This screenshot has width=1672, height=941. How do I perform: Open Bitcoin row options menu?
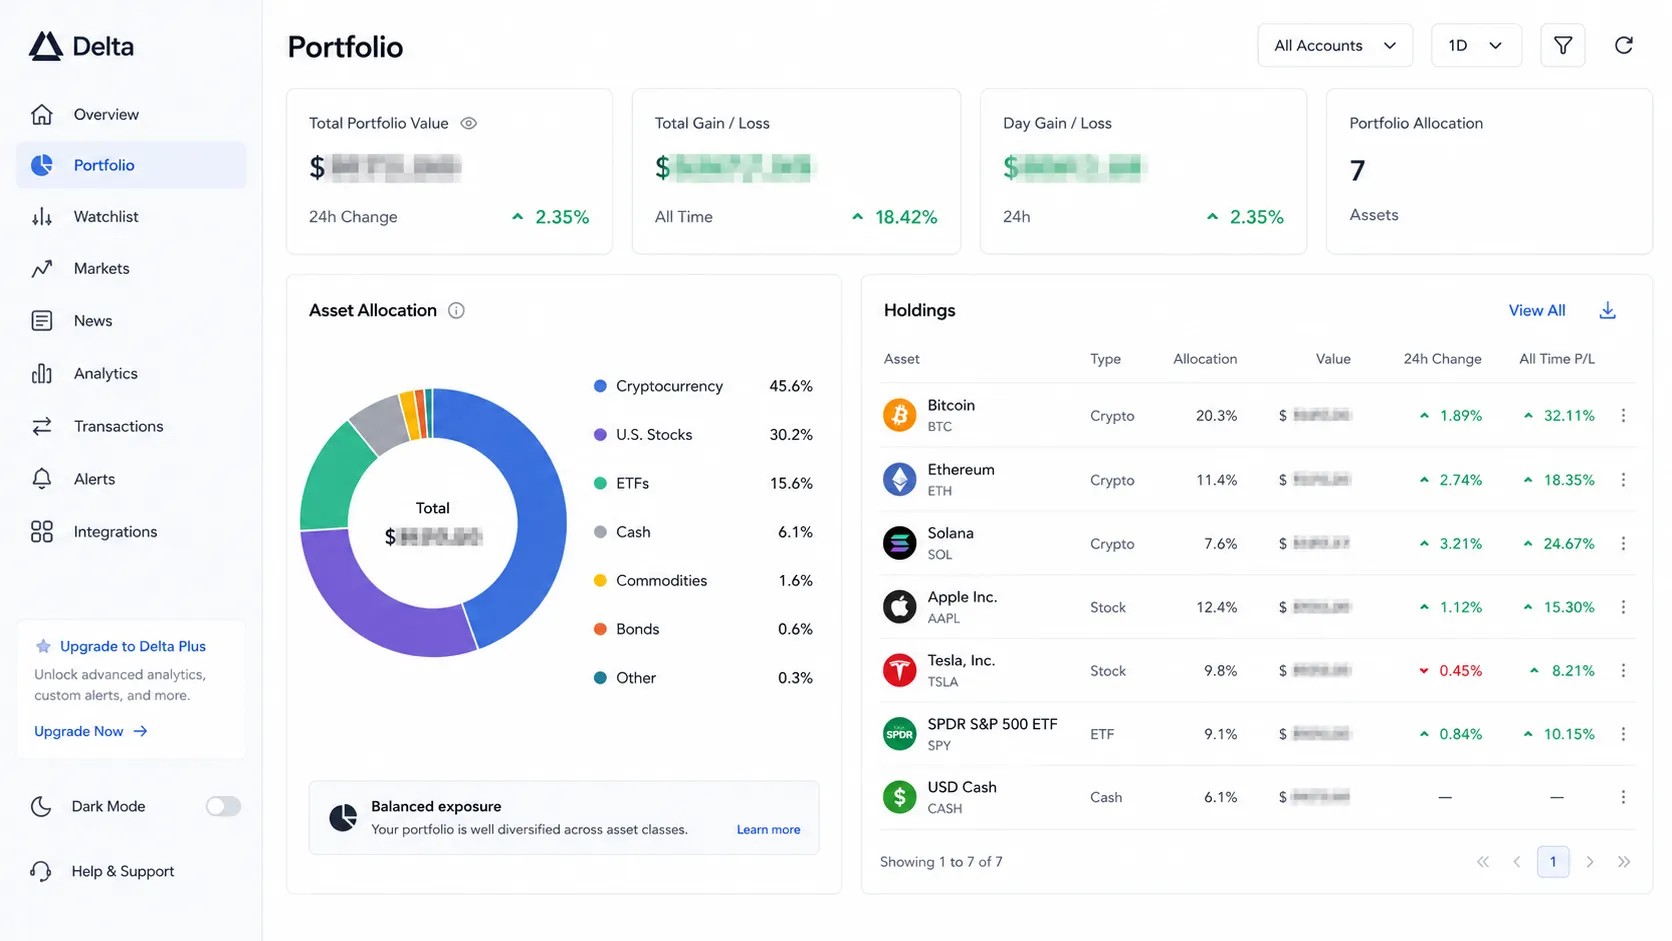pos(1623,415)
